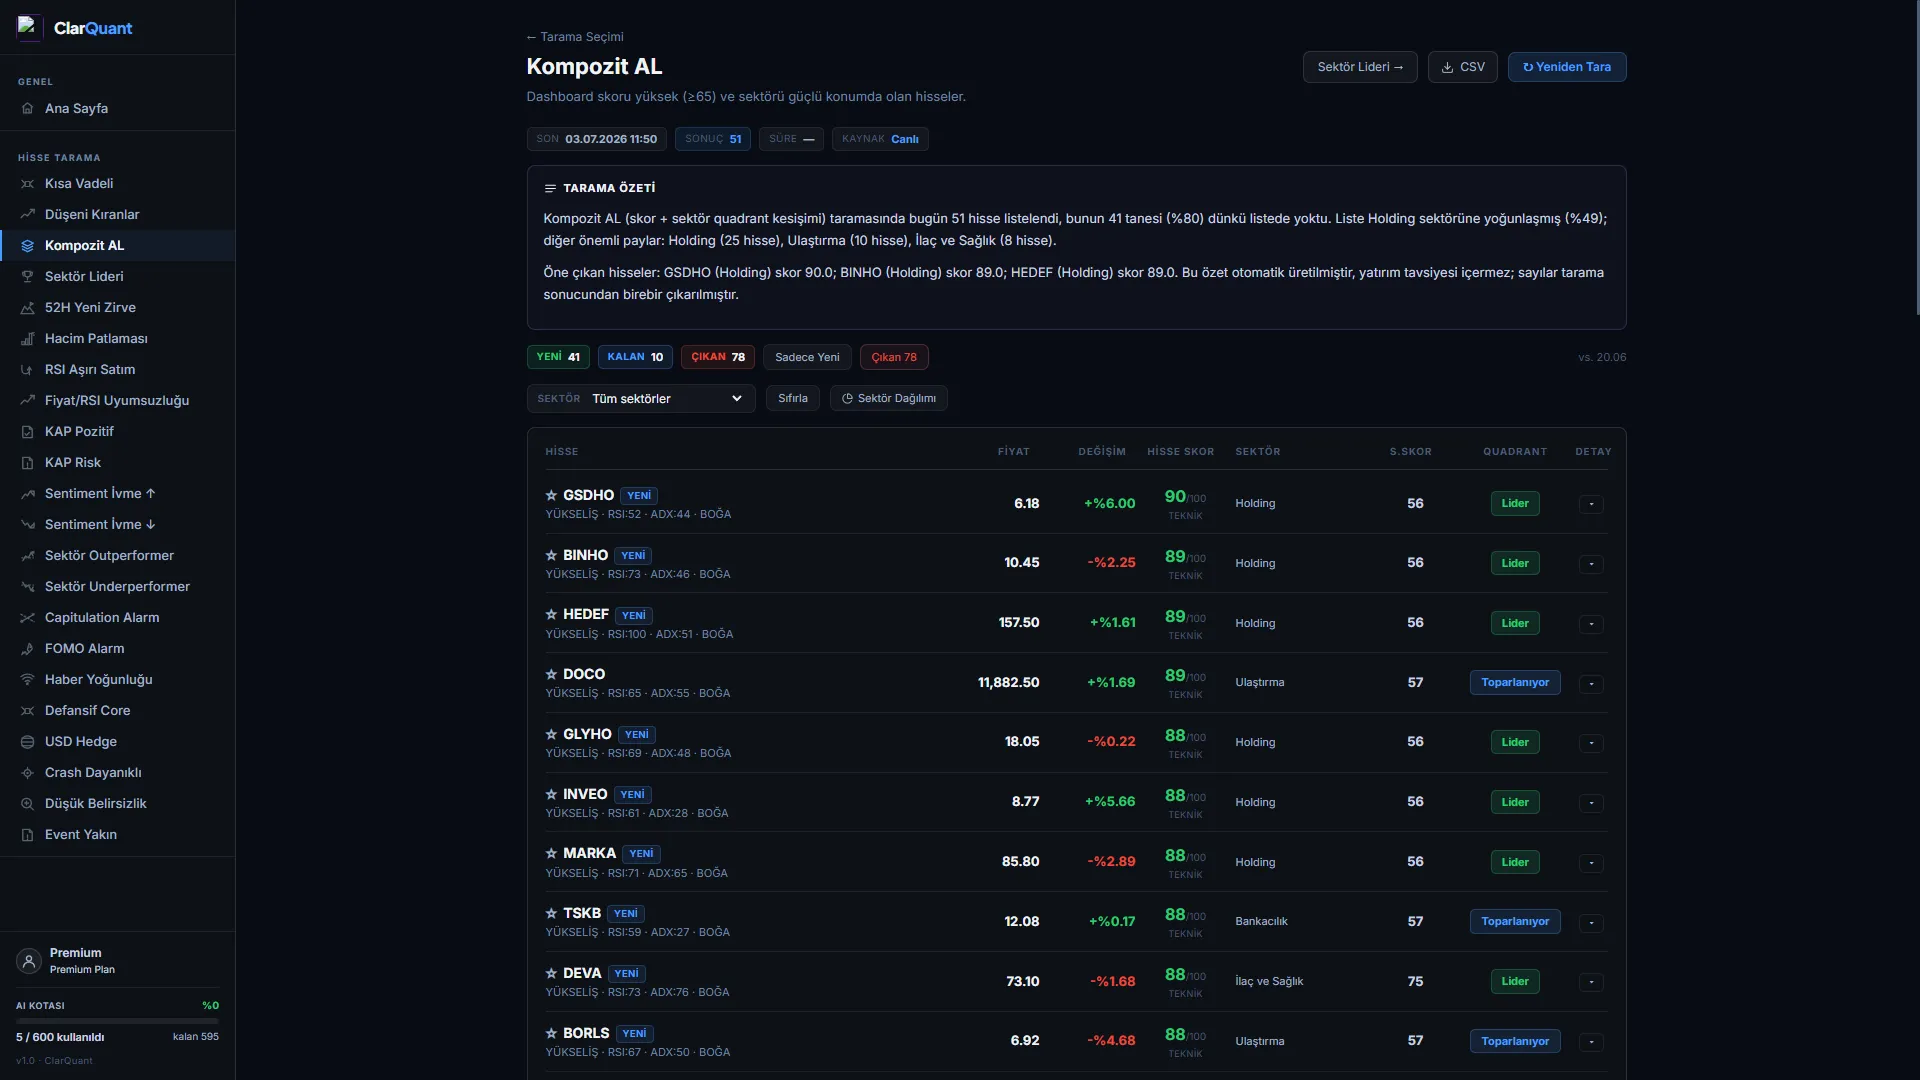Click the Haber Yoğunluğu signal icon
1920x1080 pixels.
coord(28,679)
